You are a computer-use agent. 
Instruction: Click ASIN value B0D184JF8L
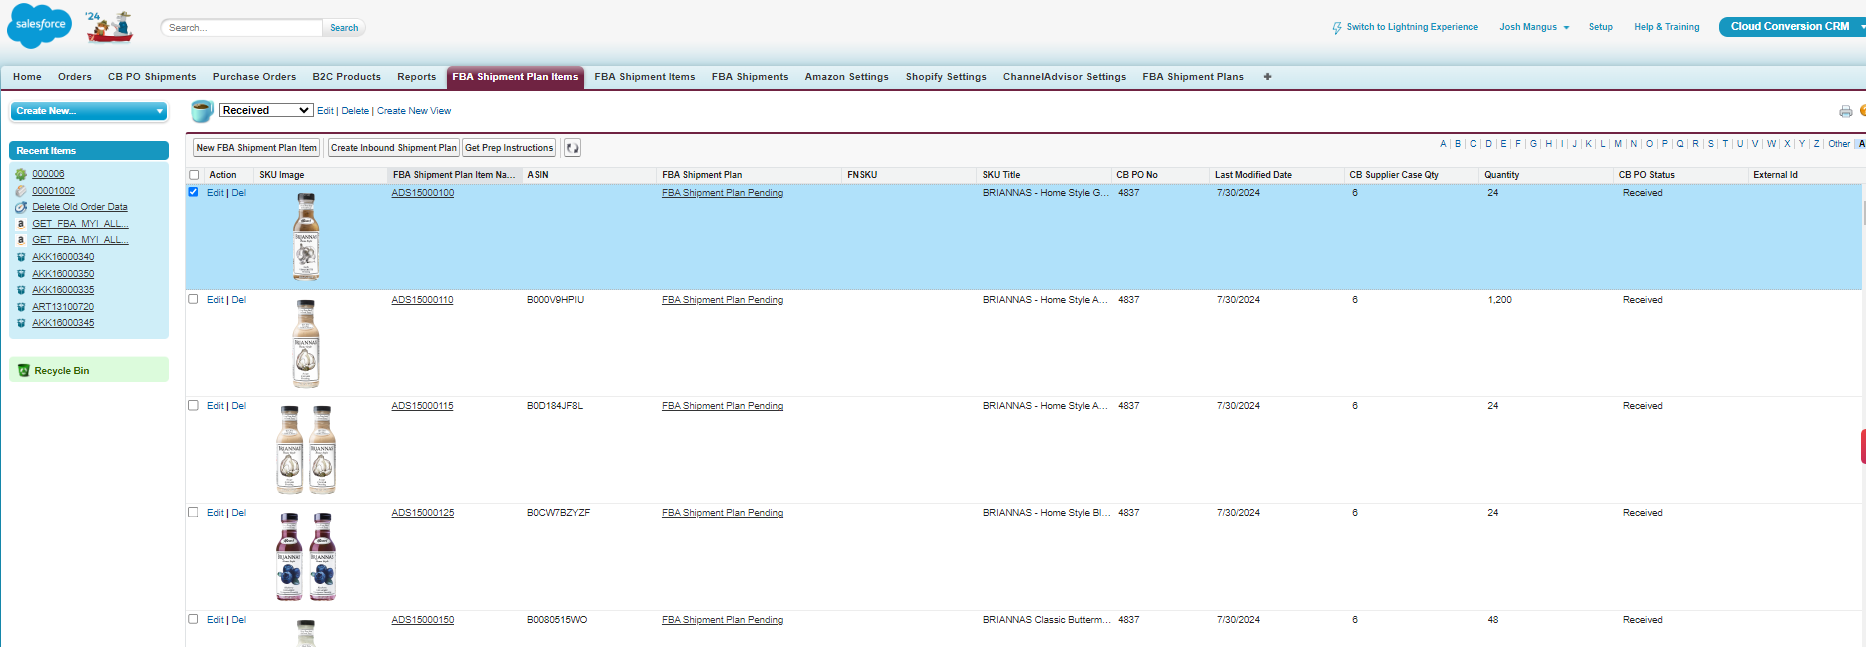[555, 406]
